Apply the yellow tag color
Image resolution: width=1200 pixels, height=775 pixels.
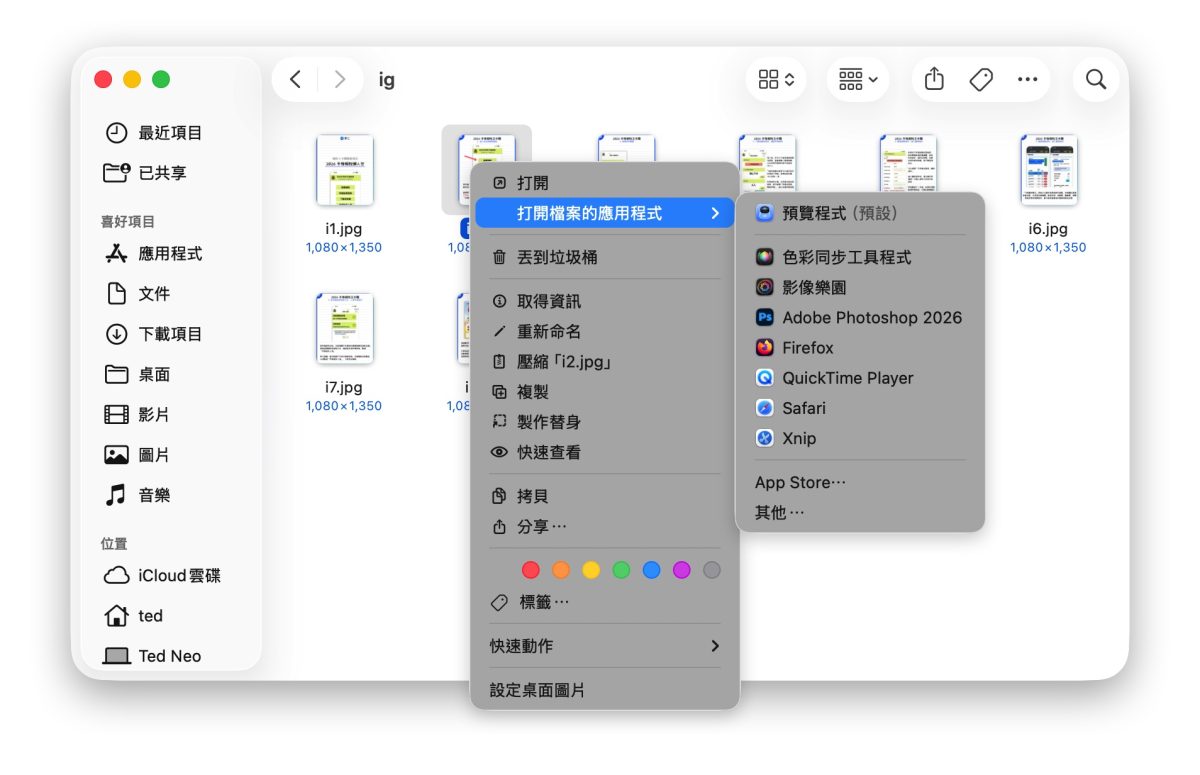(x=591, y=570)
